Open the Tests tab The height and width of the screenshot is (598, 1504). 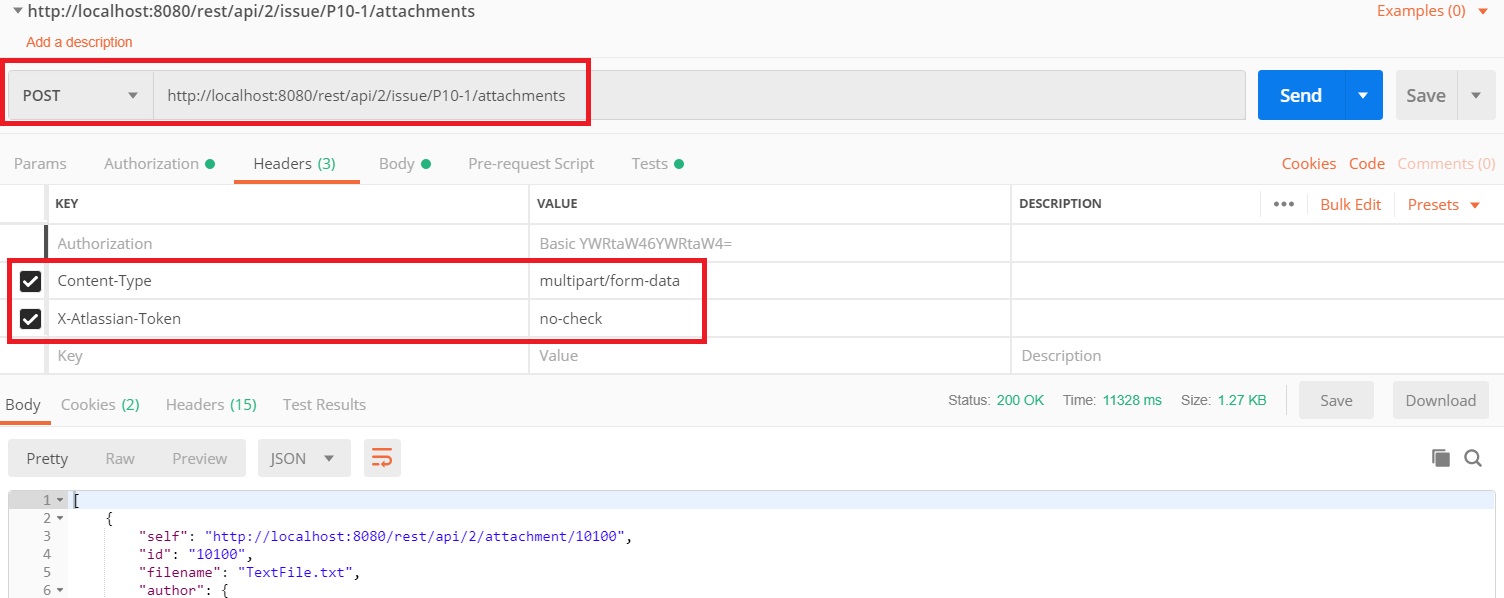click(x=657, y=163)
